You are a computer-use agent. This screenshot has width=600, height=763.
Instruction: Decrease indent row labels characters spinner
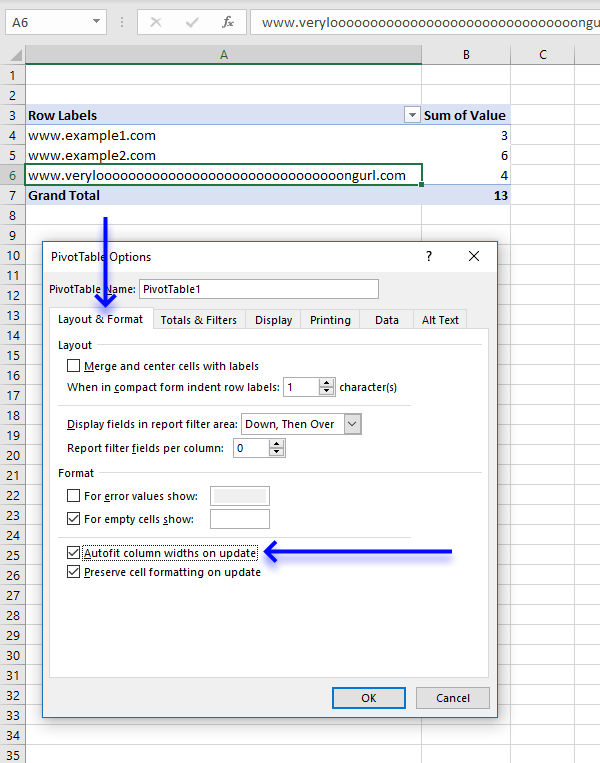coord(327,391)
